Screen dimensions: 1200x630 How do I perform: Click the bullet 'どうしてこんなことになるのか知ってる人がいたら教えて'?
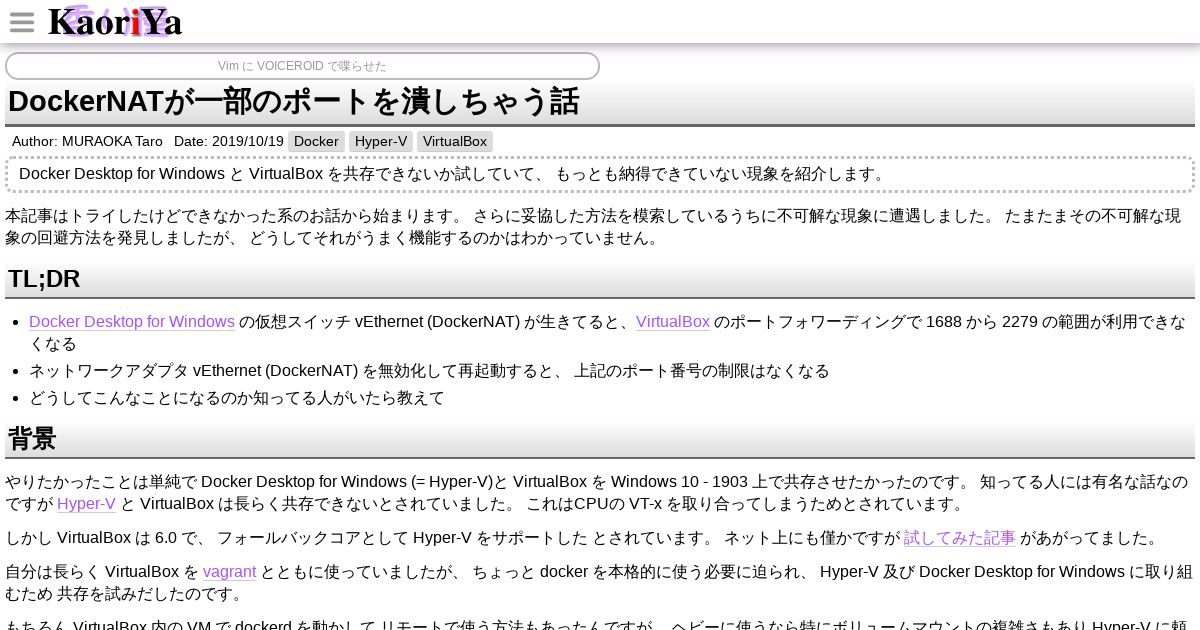click(x=237, y=398)
